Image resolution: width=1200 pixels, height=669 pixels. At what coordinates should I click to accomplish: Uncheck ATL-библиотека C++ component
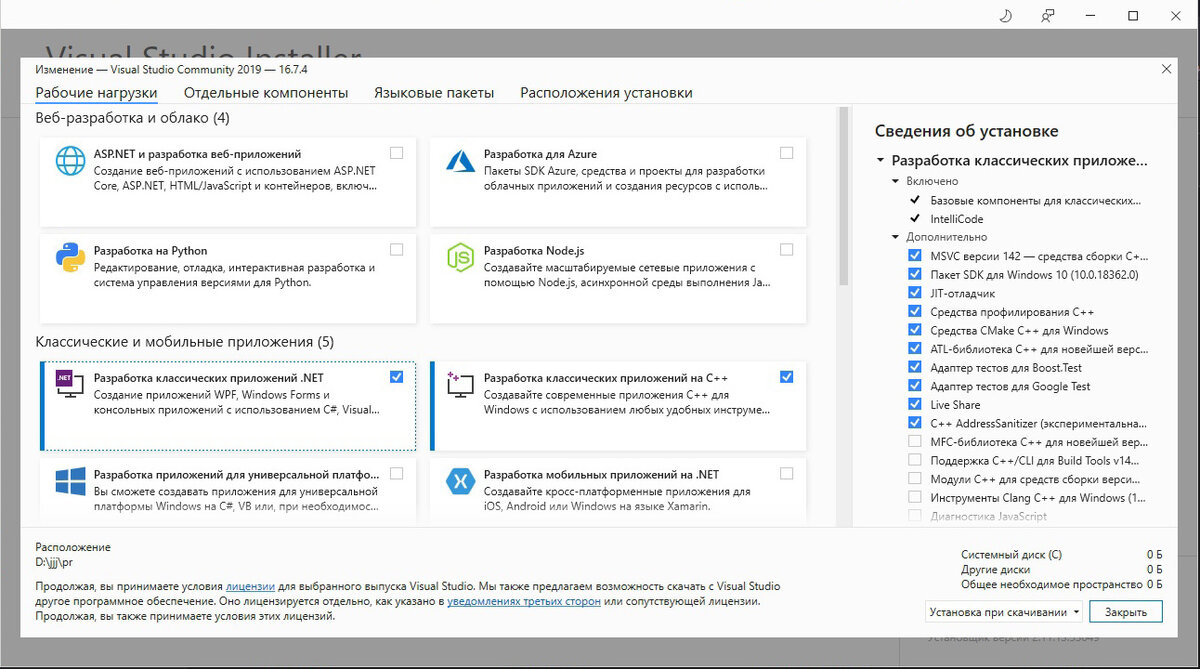[915, 349]
